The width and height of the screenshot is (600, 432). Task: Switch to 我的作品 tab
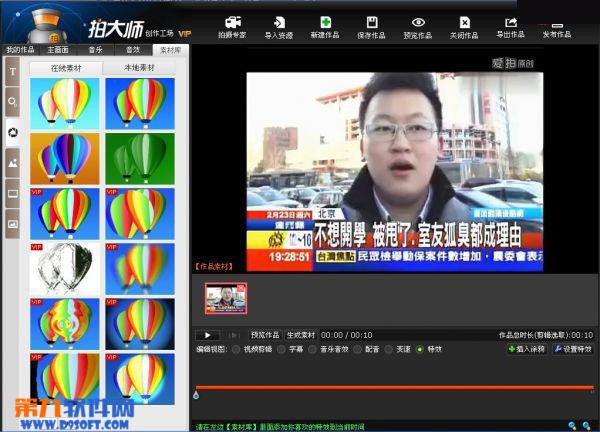[20, 50]
